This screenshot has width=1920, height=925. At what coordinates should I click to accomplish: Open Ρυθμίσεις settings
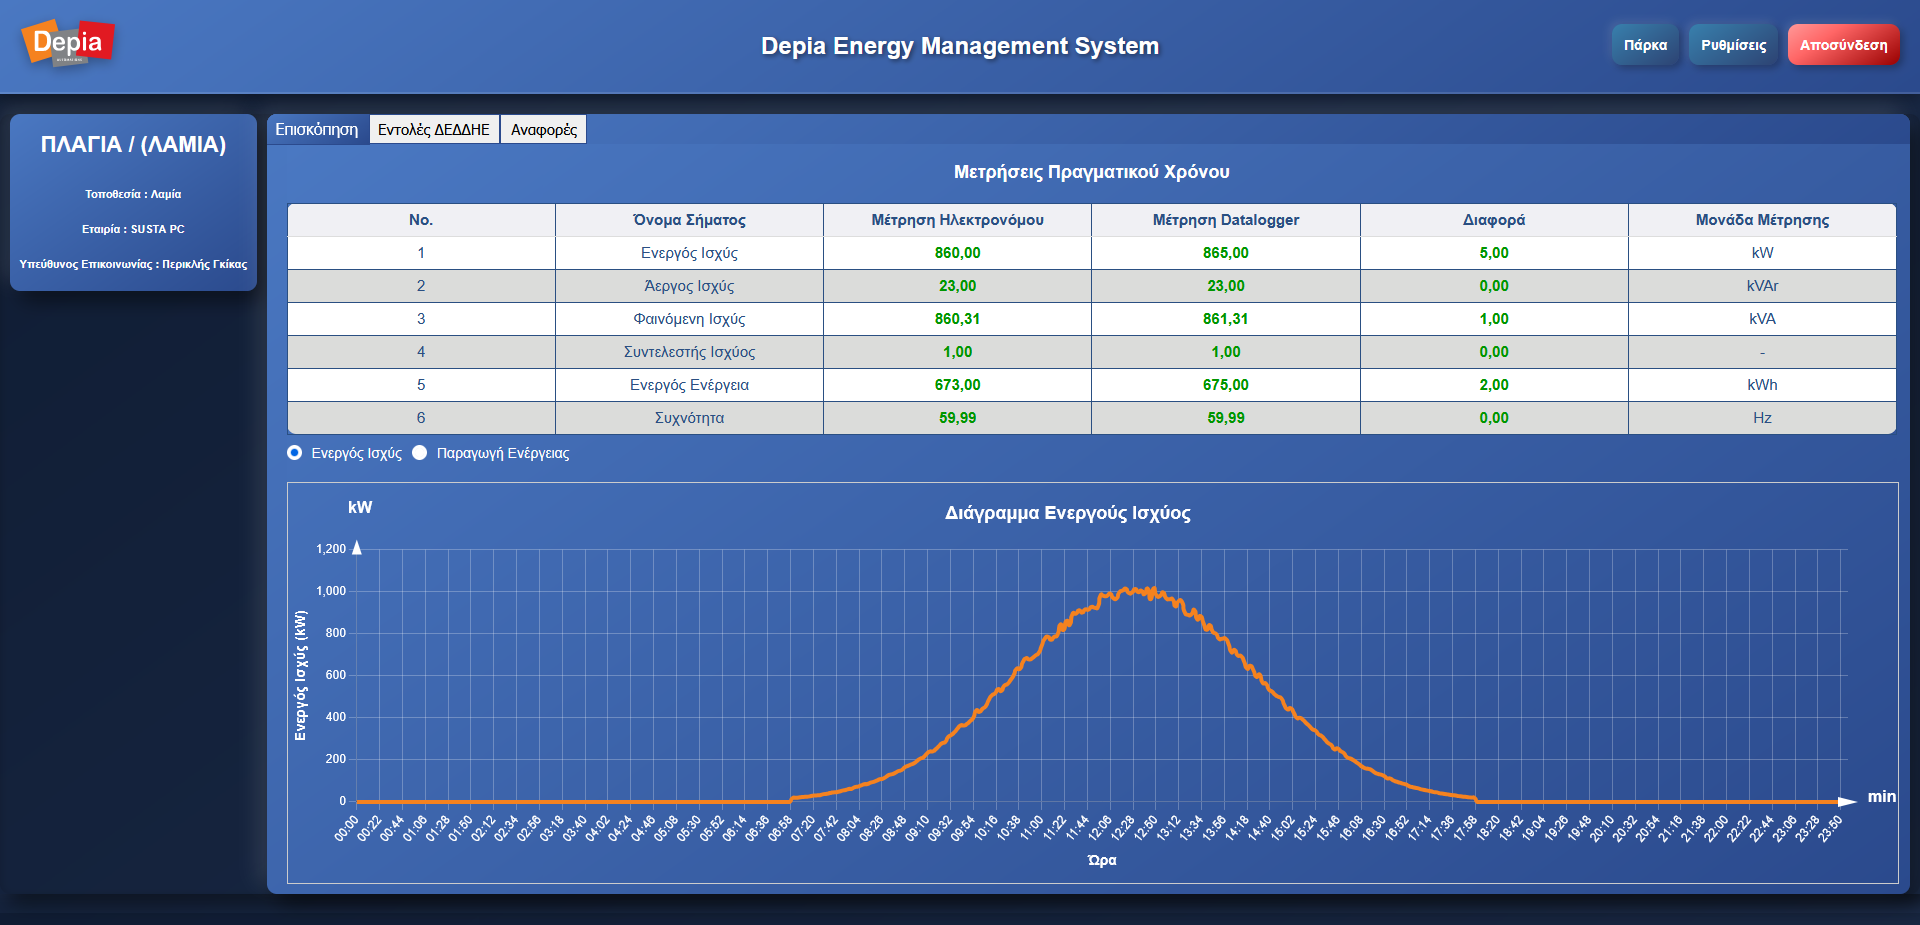[1733, 45]
